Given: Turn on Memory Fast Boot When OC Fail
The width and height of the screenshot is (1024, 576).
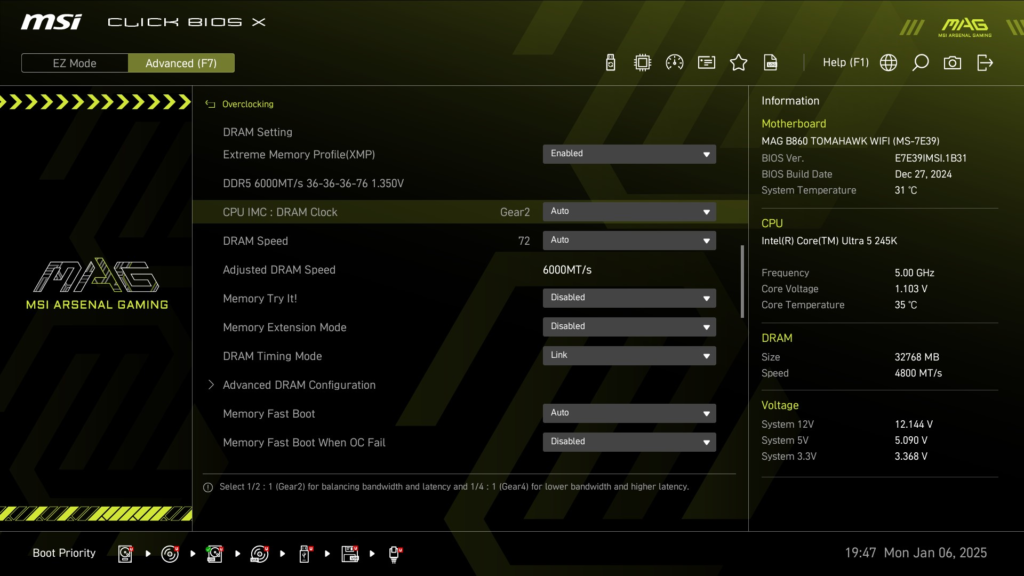Looking at the screenshot, I should (x=629, y=441).
